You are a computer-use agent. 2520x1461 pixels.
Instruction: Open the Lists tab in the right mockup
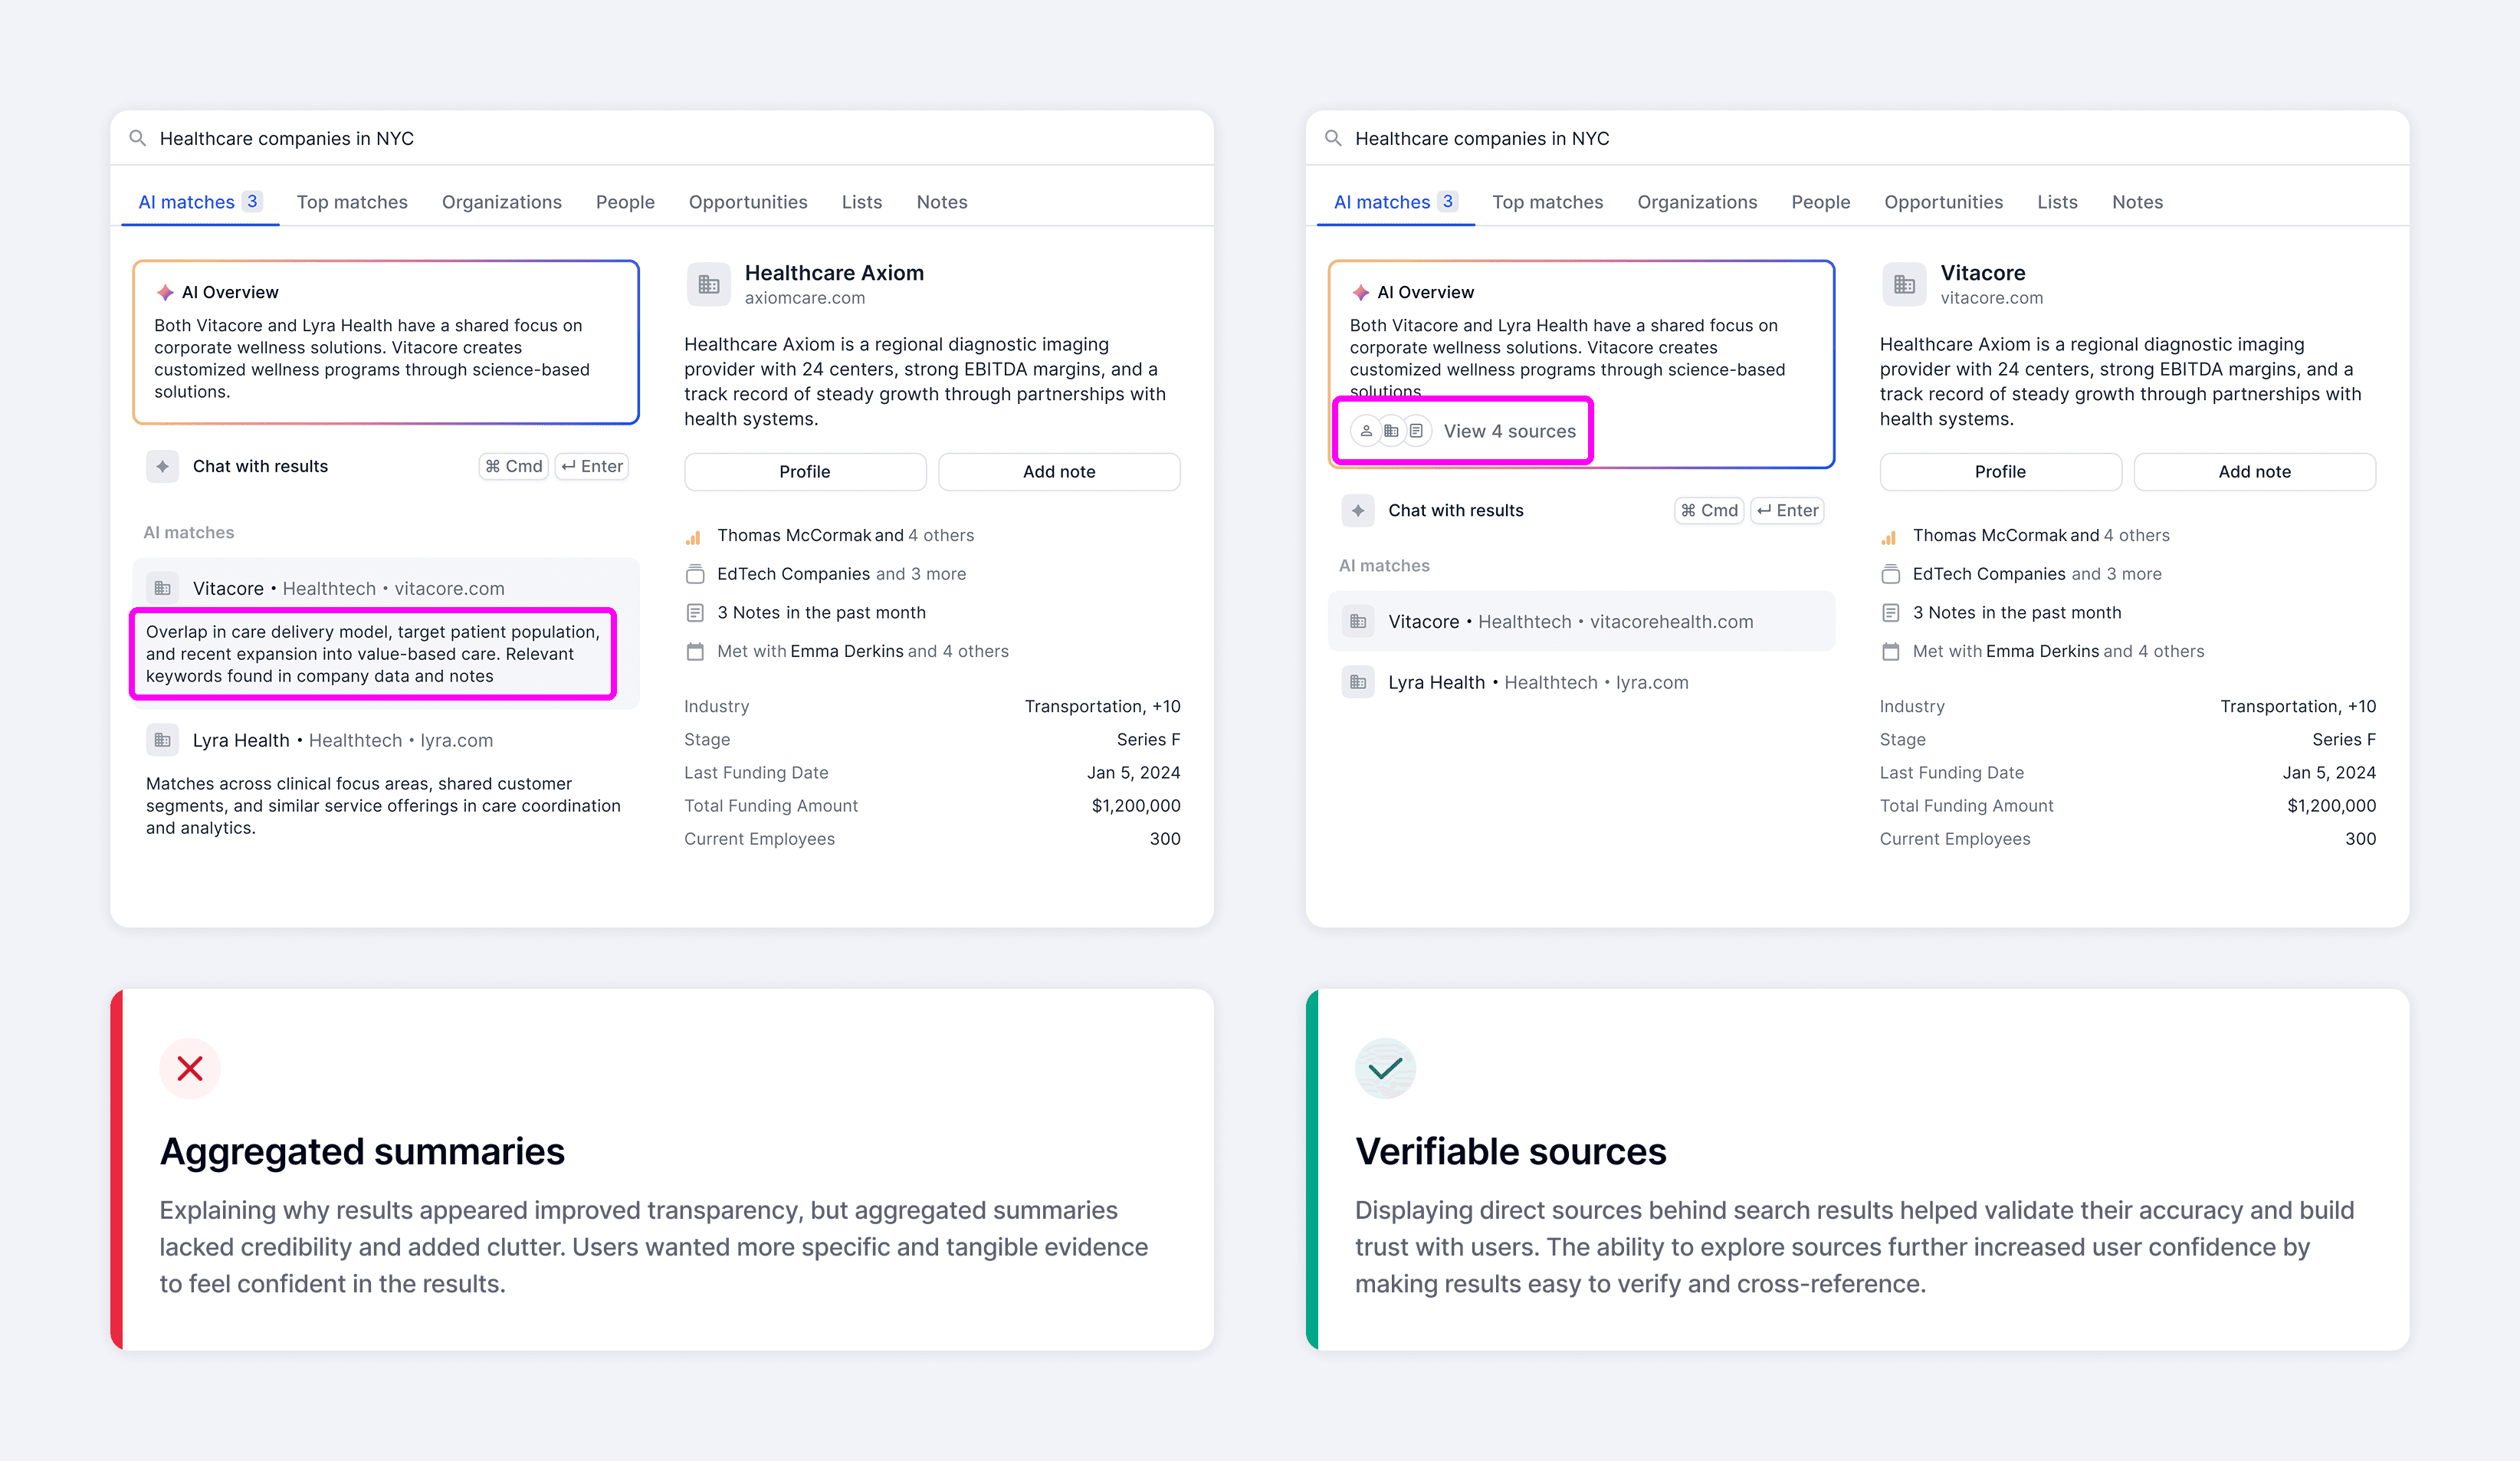tap(2057, 202)
